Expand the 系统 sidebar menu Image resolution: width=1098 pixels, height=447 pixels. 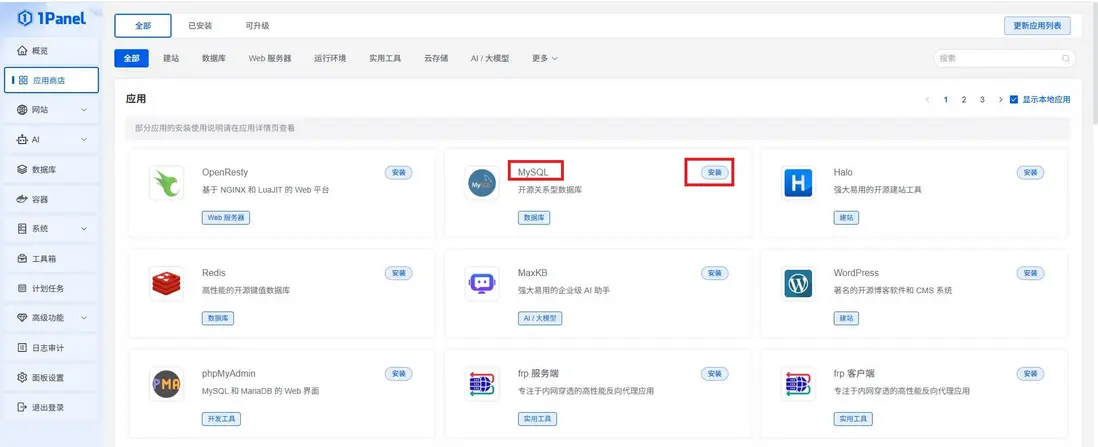pyautogui.click(x=51, y=228)
